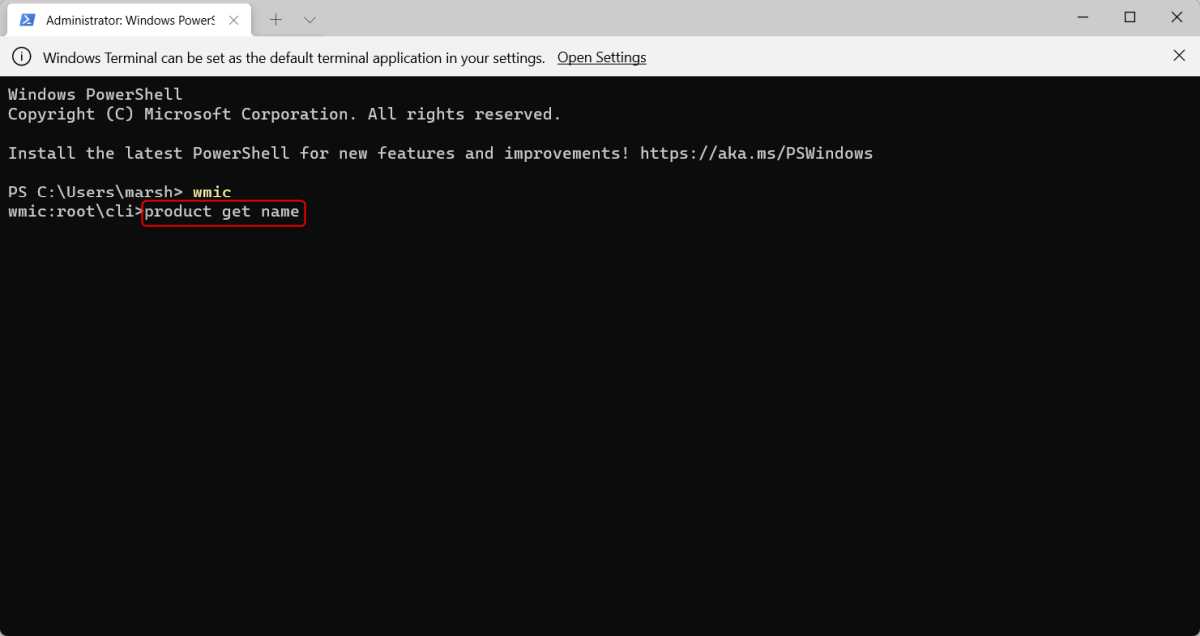Select the Administrator: Windows PowerShell tab
1200x636 pixels.
click(x=130, y=18)
